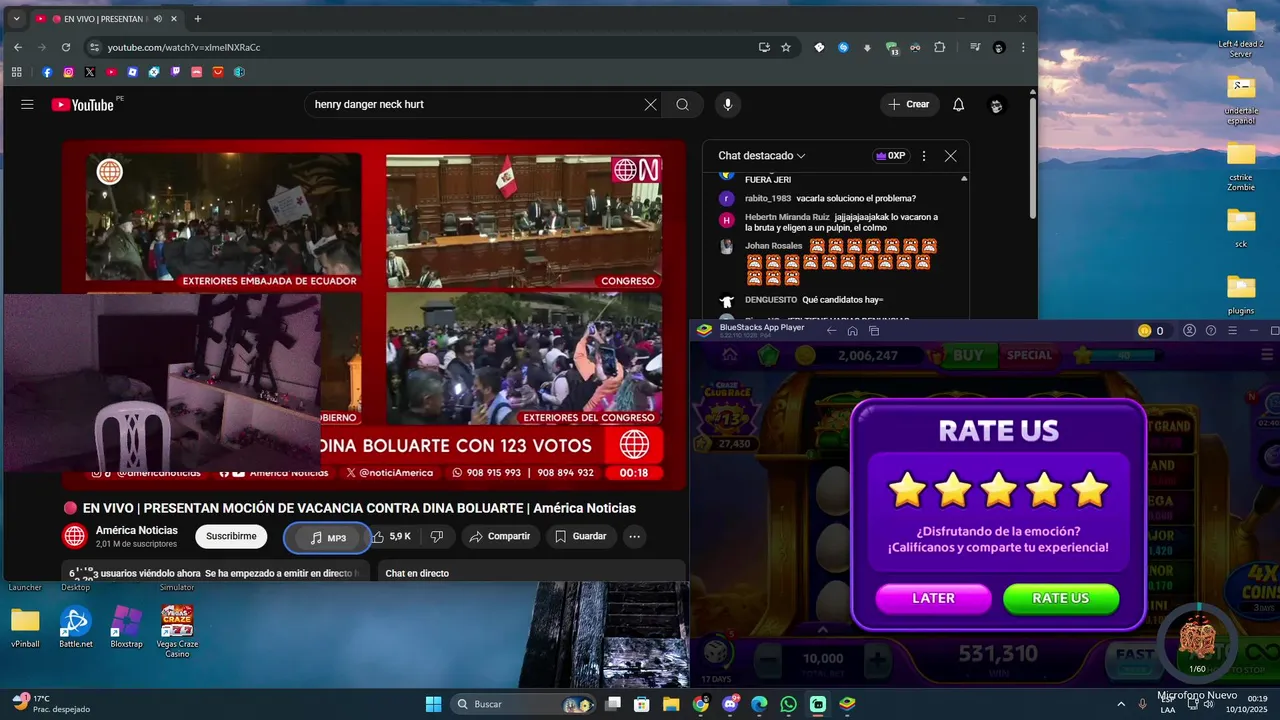Click the taskbar Buscar search box
Screen dimensions: 1280x720
(x=524, y=704)
